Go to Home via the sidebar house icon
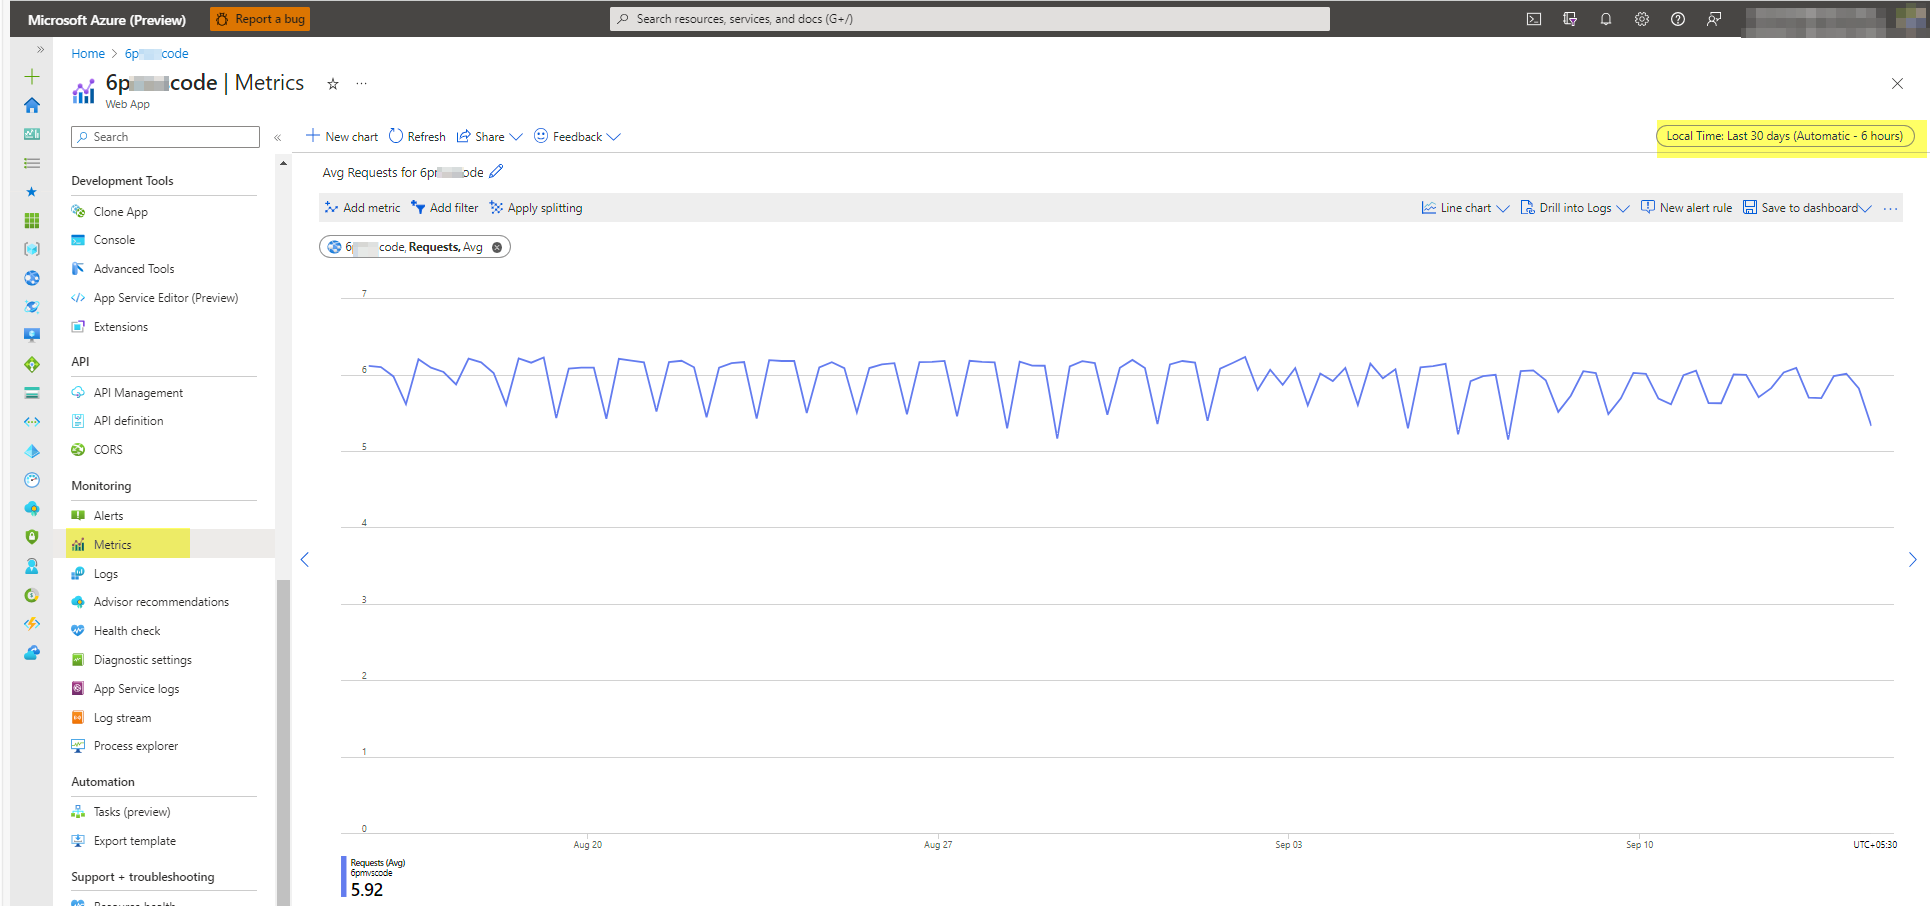The width and height of the screenshot is (1930, 906). (32, 105)
